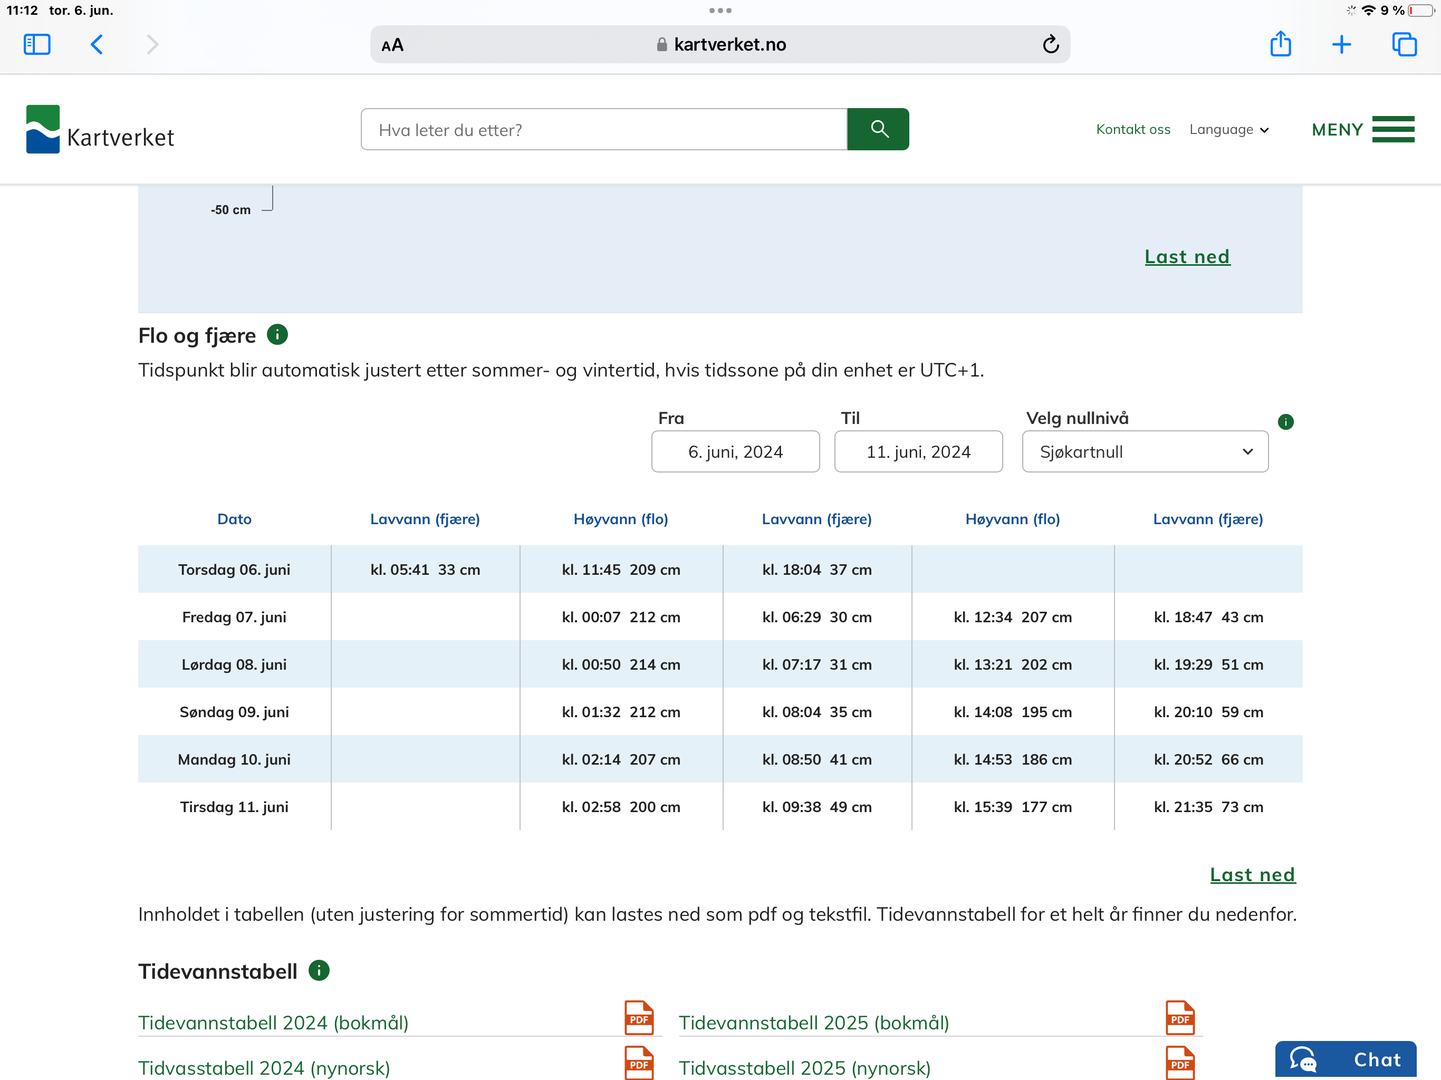
Task: Open the Chat support widget
Action: [x=1345, y=1059]
